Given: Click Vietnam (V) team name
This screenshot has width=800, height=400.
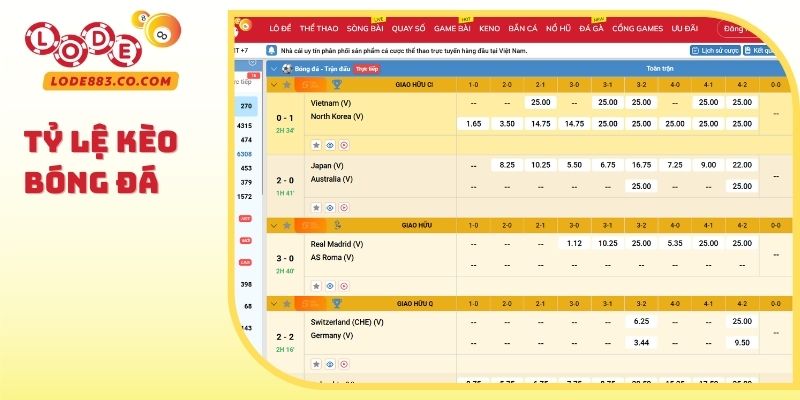Looking at the screenshot, I should (331, 103).
